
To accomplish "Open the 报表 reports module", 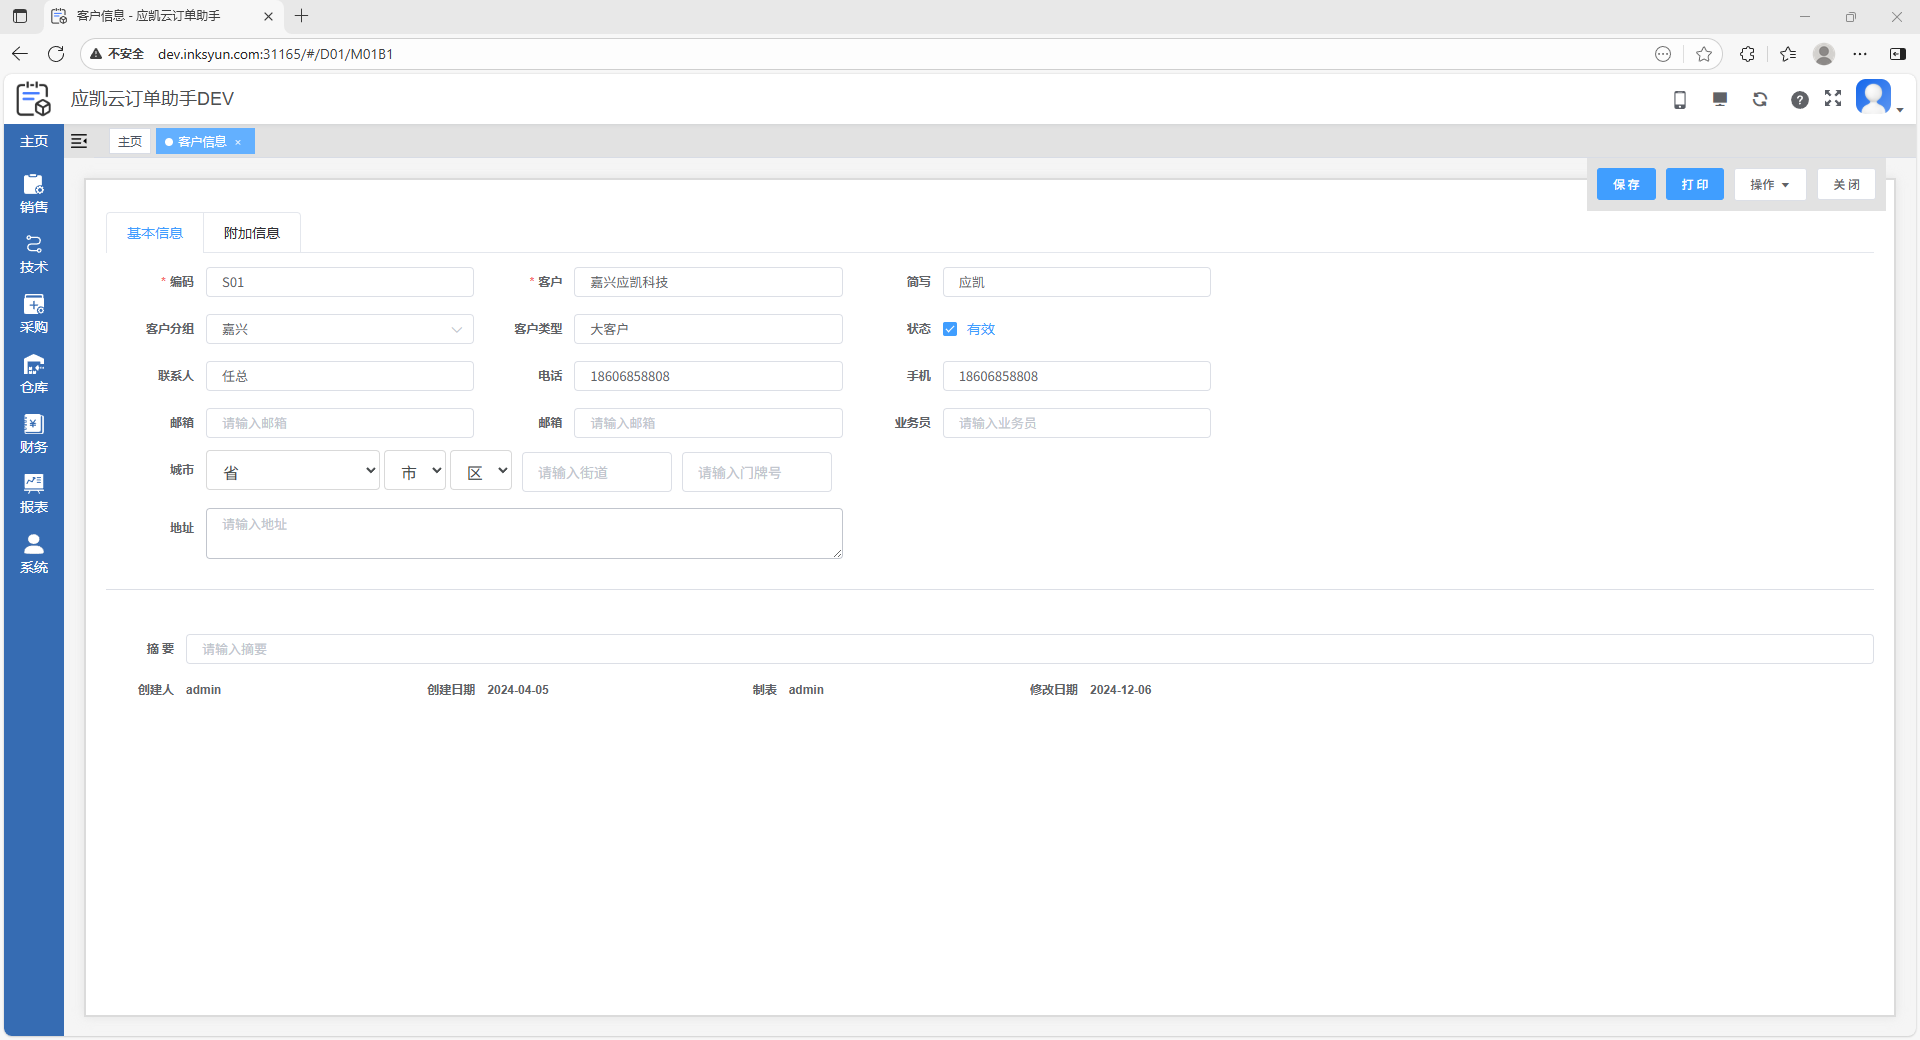I will coord(34,494).
